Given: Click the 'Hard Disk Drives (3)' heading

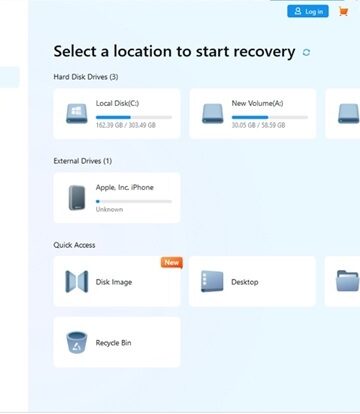Looking at the screenshot, I should (86, 77).
